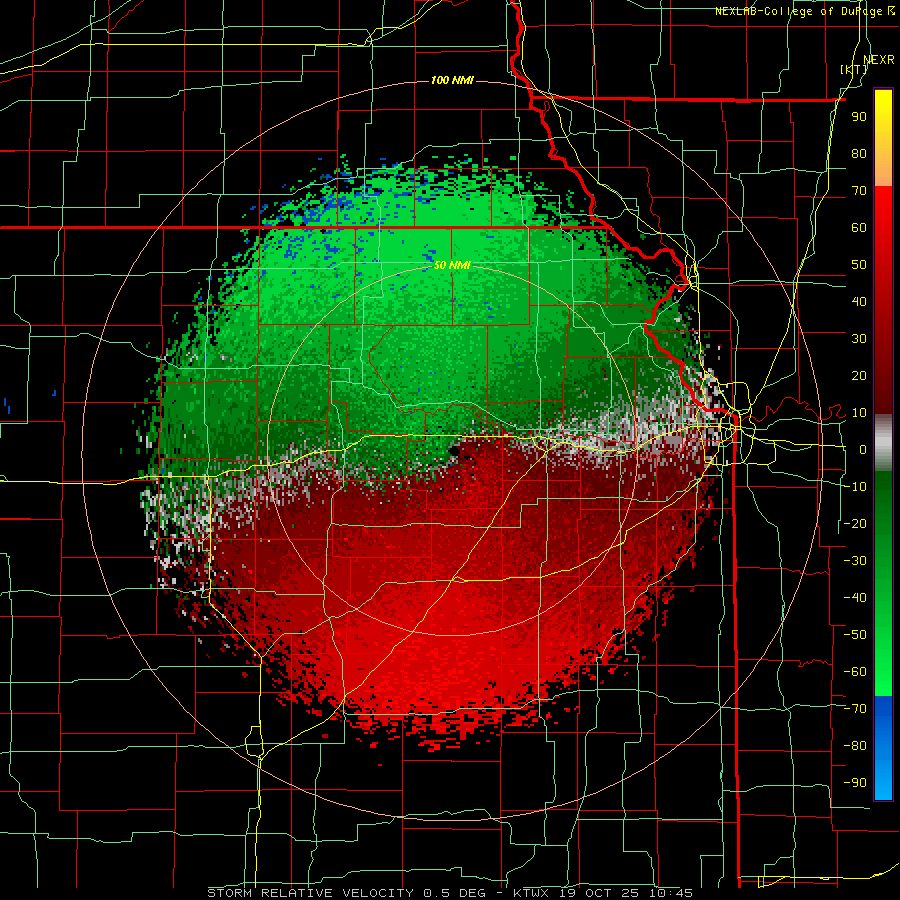The height and width of the screenshot is (900, 900).
Task: Click the black radar site dot at center
Action: pos(455,451)
